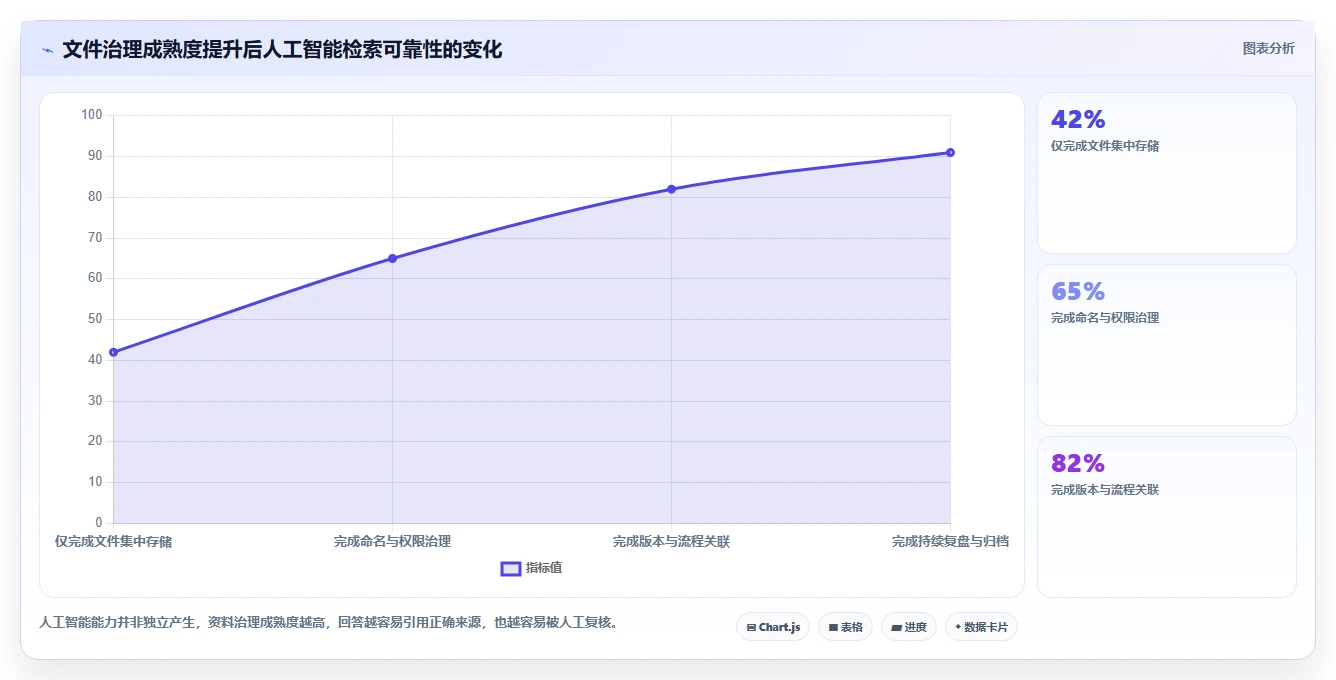This screenshot has height=680, width=1336.
Task: Click the small icon inside the Chart.js chip
Action: click(x=751, y=628)
